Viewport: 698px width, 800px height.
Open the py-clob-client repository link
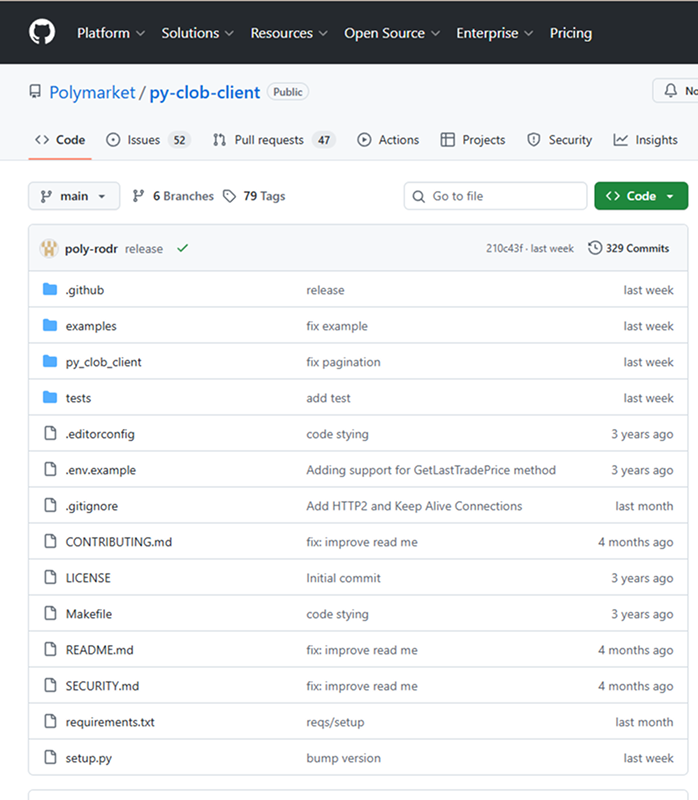pos(205,92)
